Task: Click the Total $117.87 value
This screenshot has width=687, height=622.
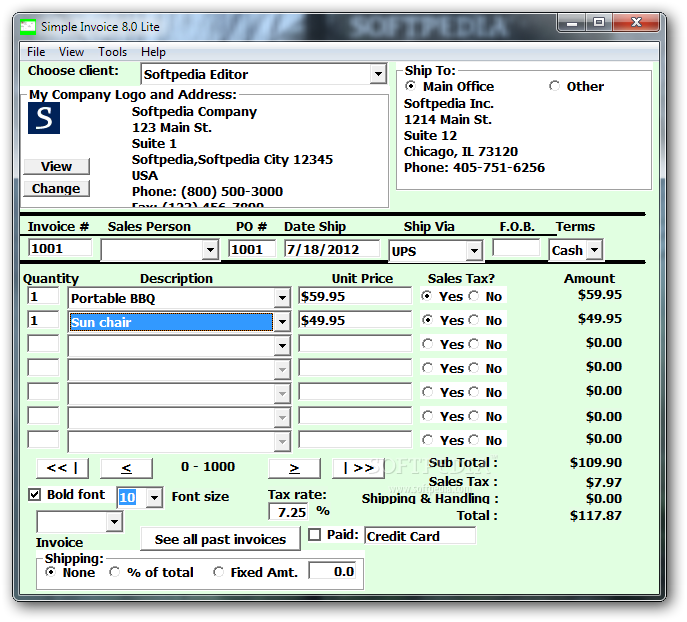Action: pos(595,516)
